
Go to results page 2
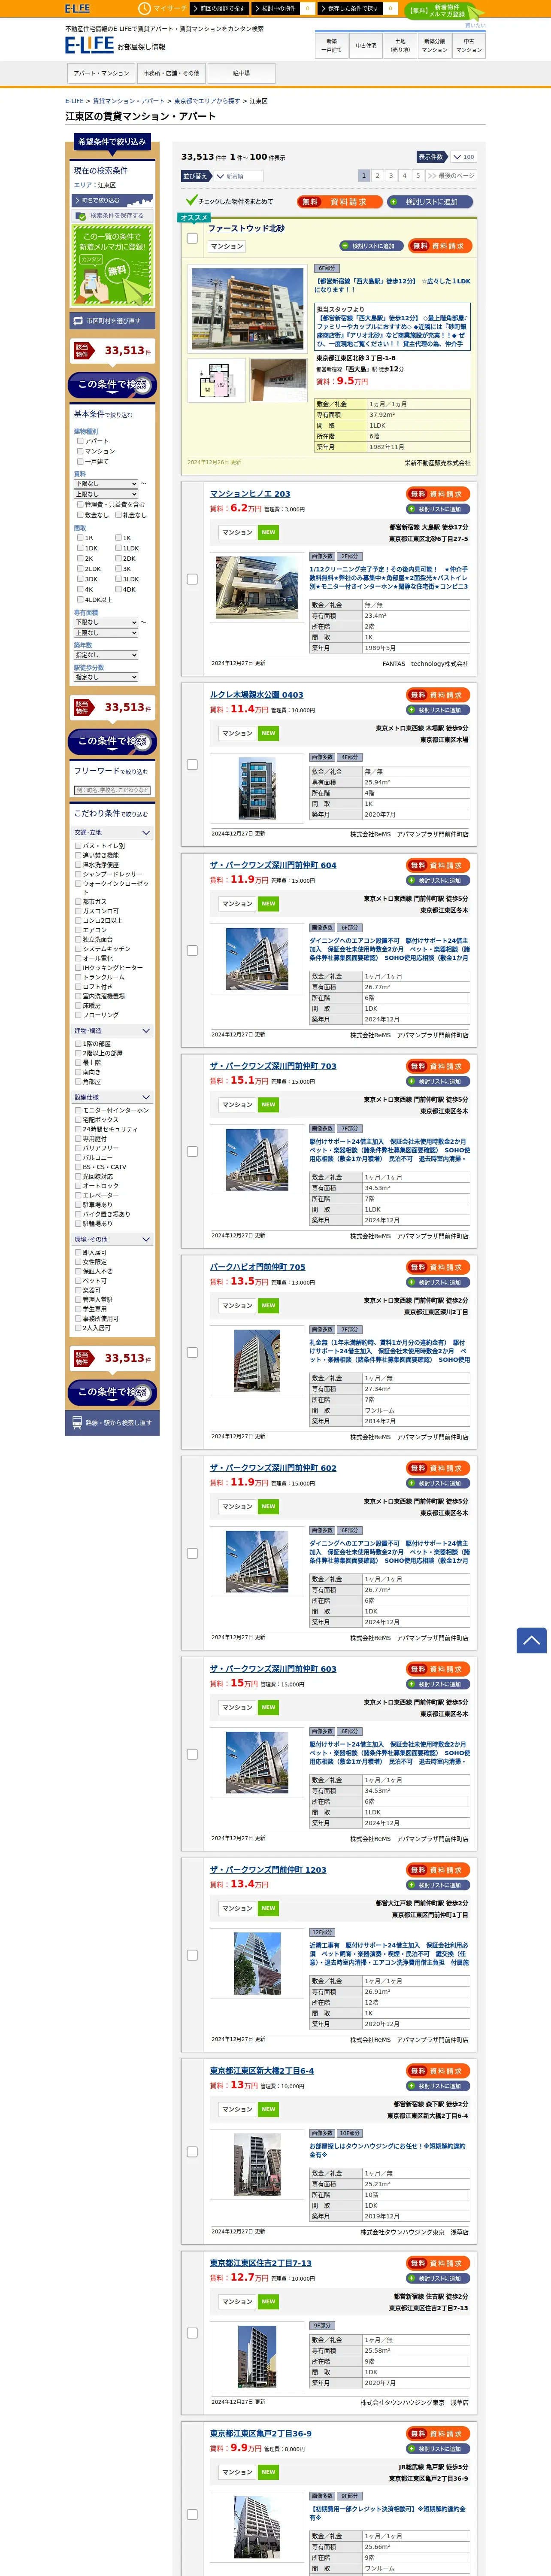[377, 176]
